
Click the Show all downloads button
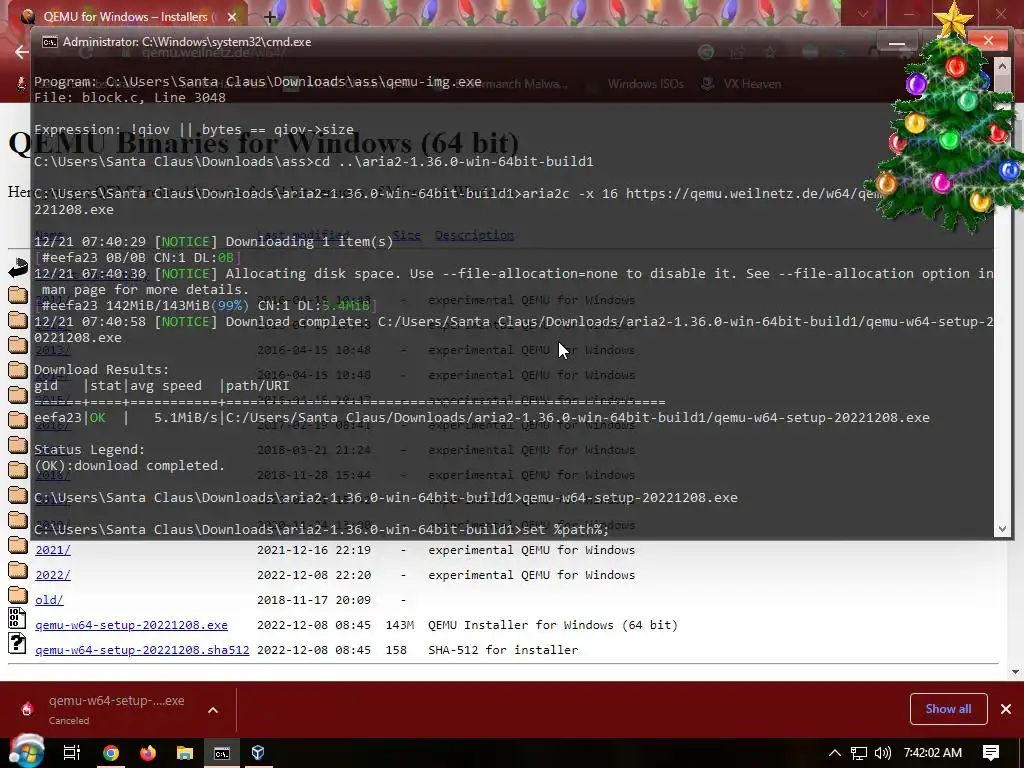(948, 709)
